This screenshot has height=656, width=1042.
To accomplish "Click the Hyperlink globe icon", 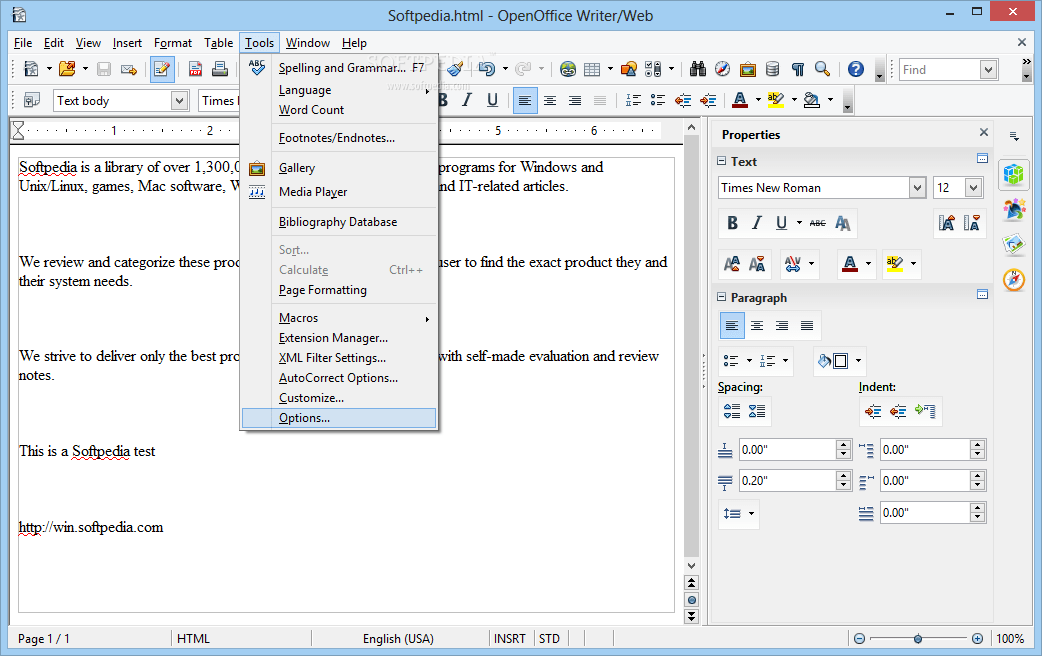I will tap(568, 69).
